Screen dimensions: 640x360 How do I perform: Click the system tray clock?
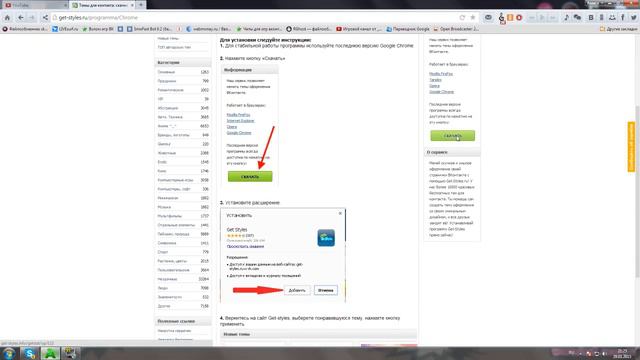click(622, 353)
